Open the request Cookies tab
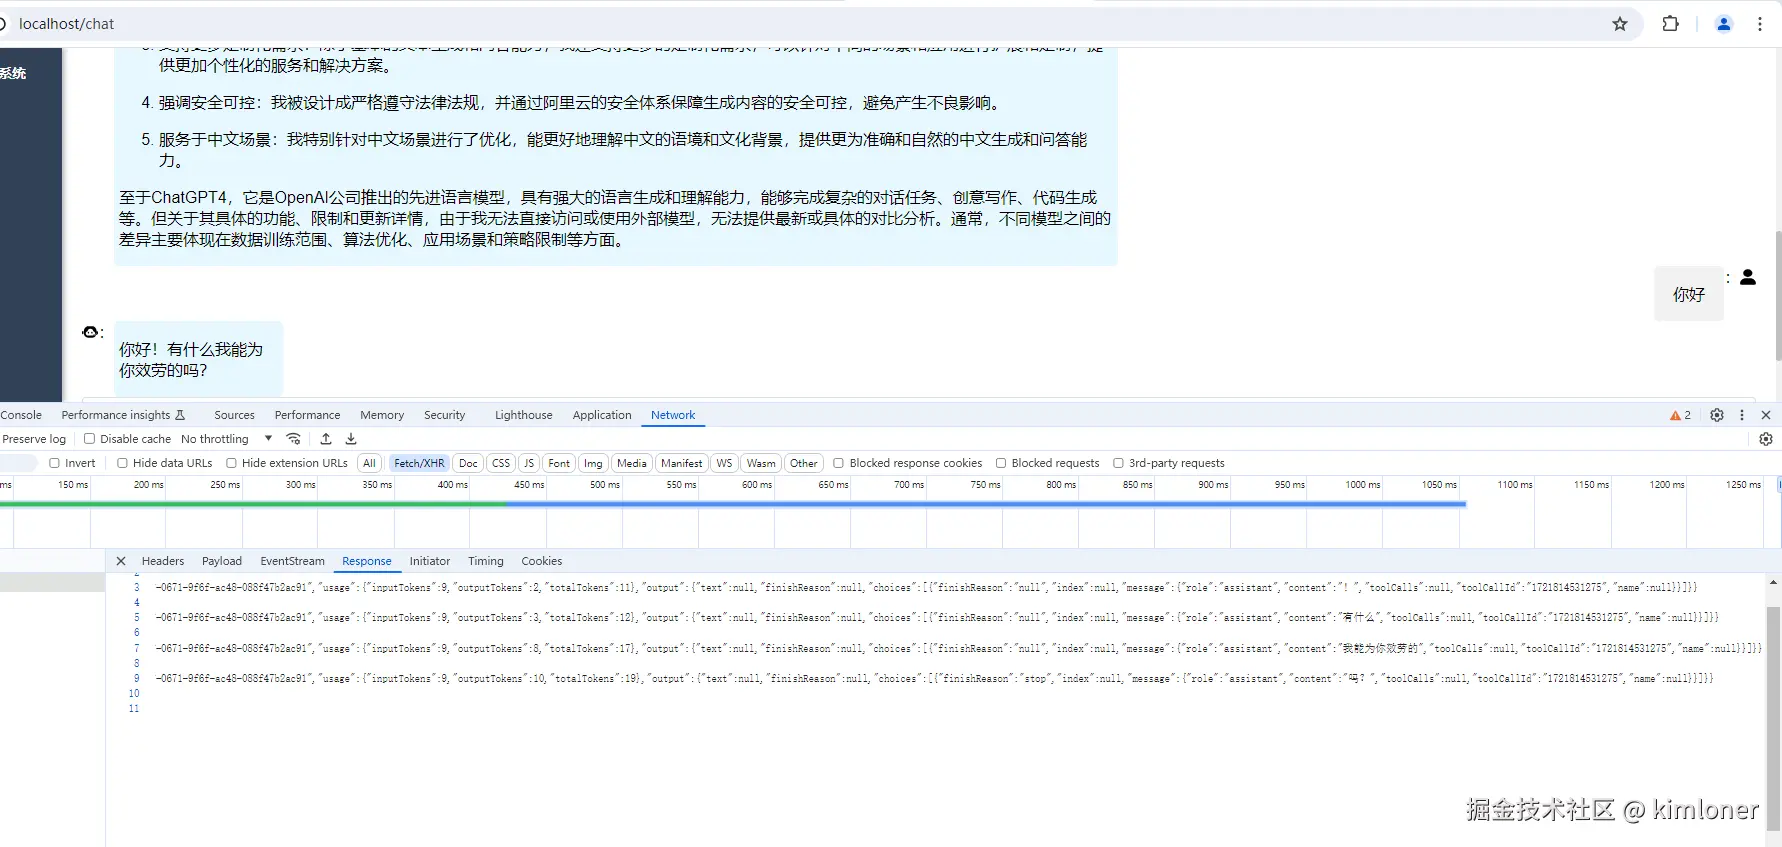The height and width of the screenshot is (847, 1782). pos(542,561)
